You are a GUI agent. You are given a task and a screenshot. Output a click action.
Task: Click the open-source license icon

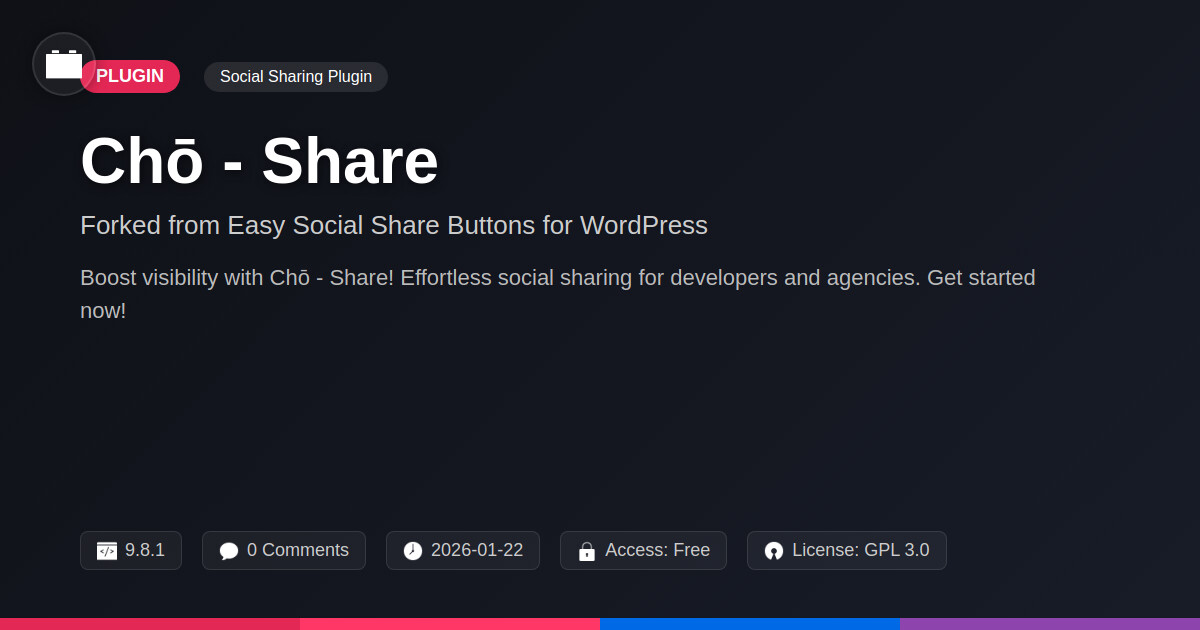click(x=774, y=551)
